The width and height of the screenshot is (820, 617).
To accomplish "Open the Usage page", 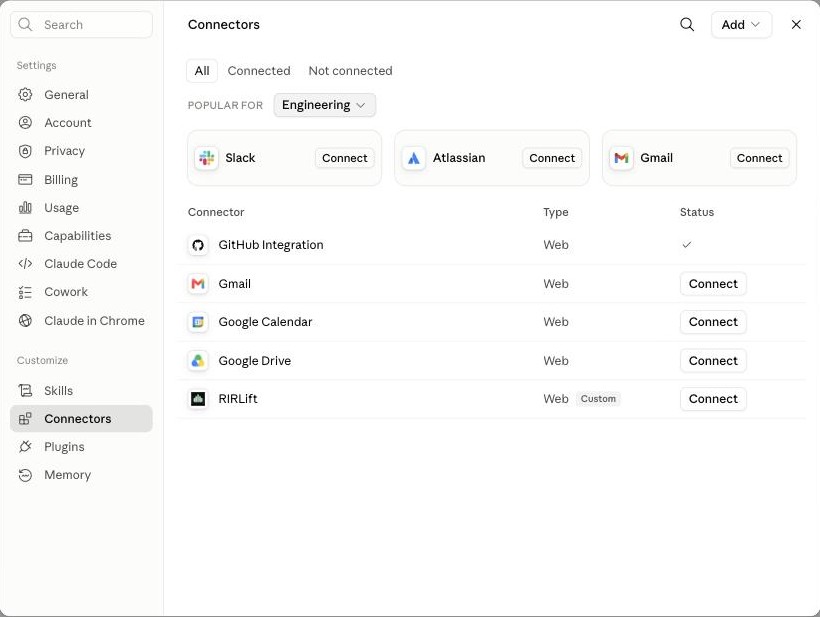I will click(x=82, y=208).
